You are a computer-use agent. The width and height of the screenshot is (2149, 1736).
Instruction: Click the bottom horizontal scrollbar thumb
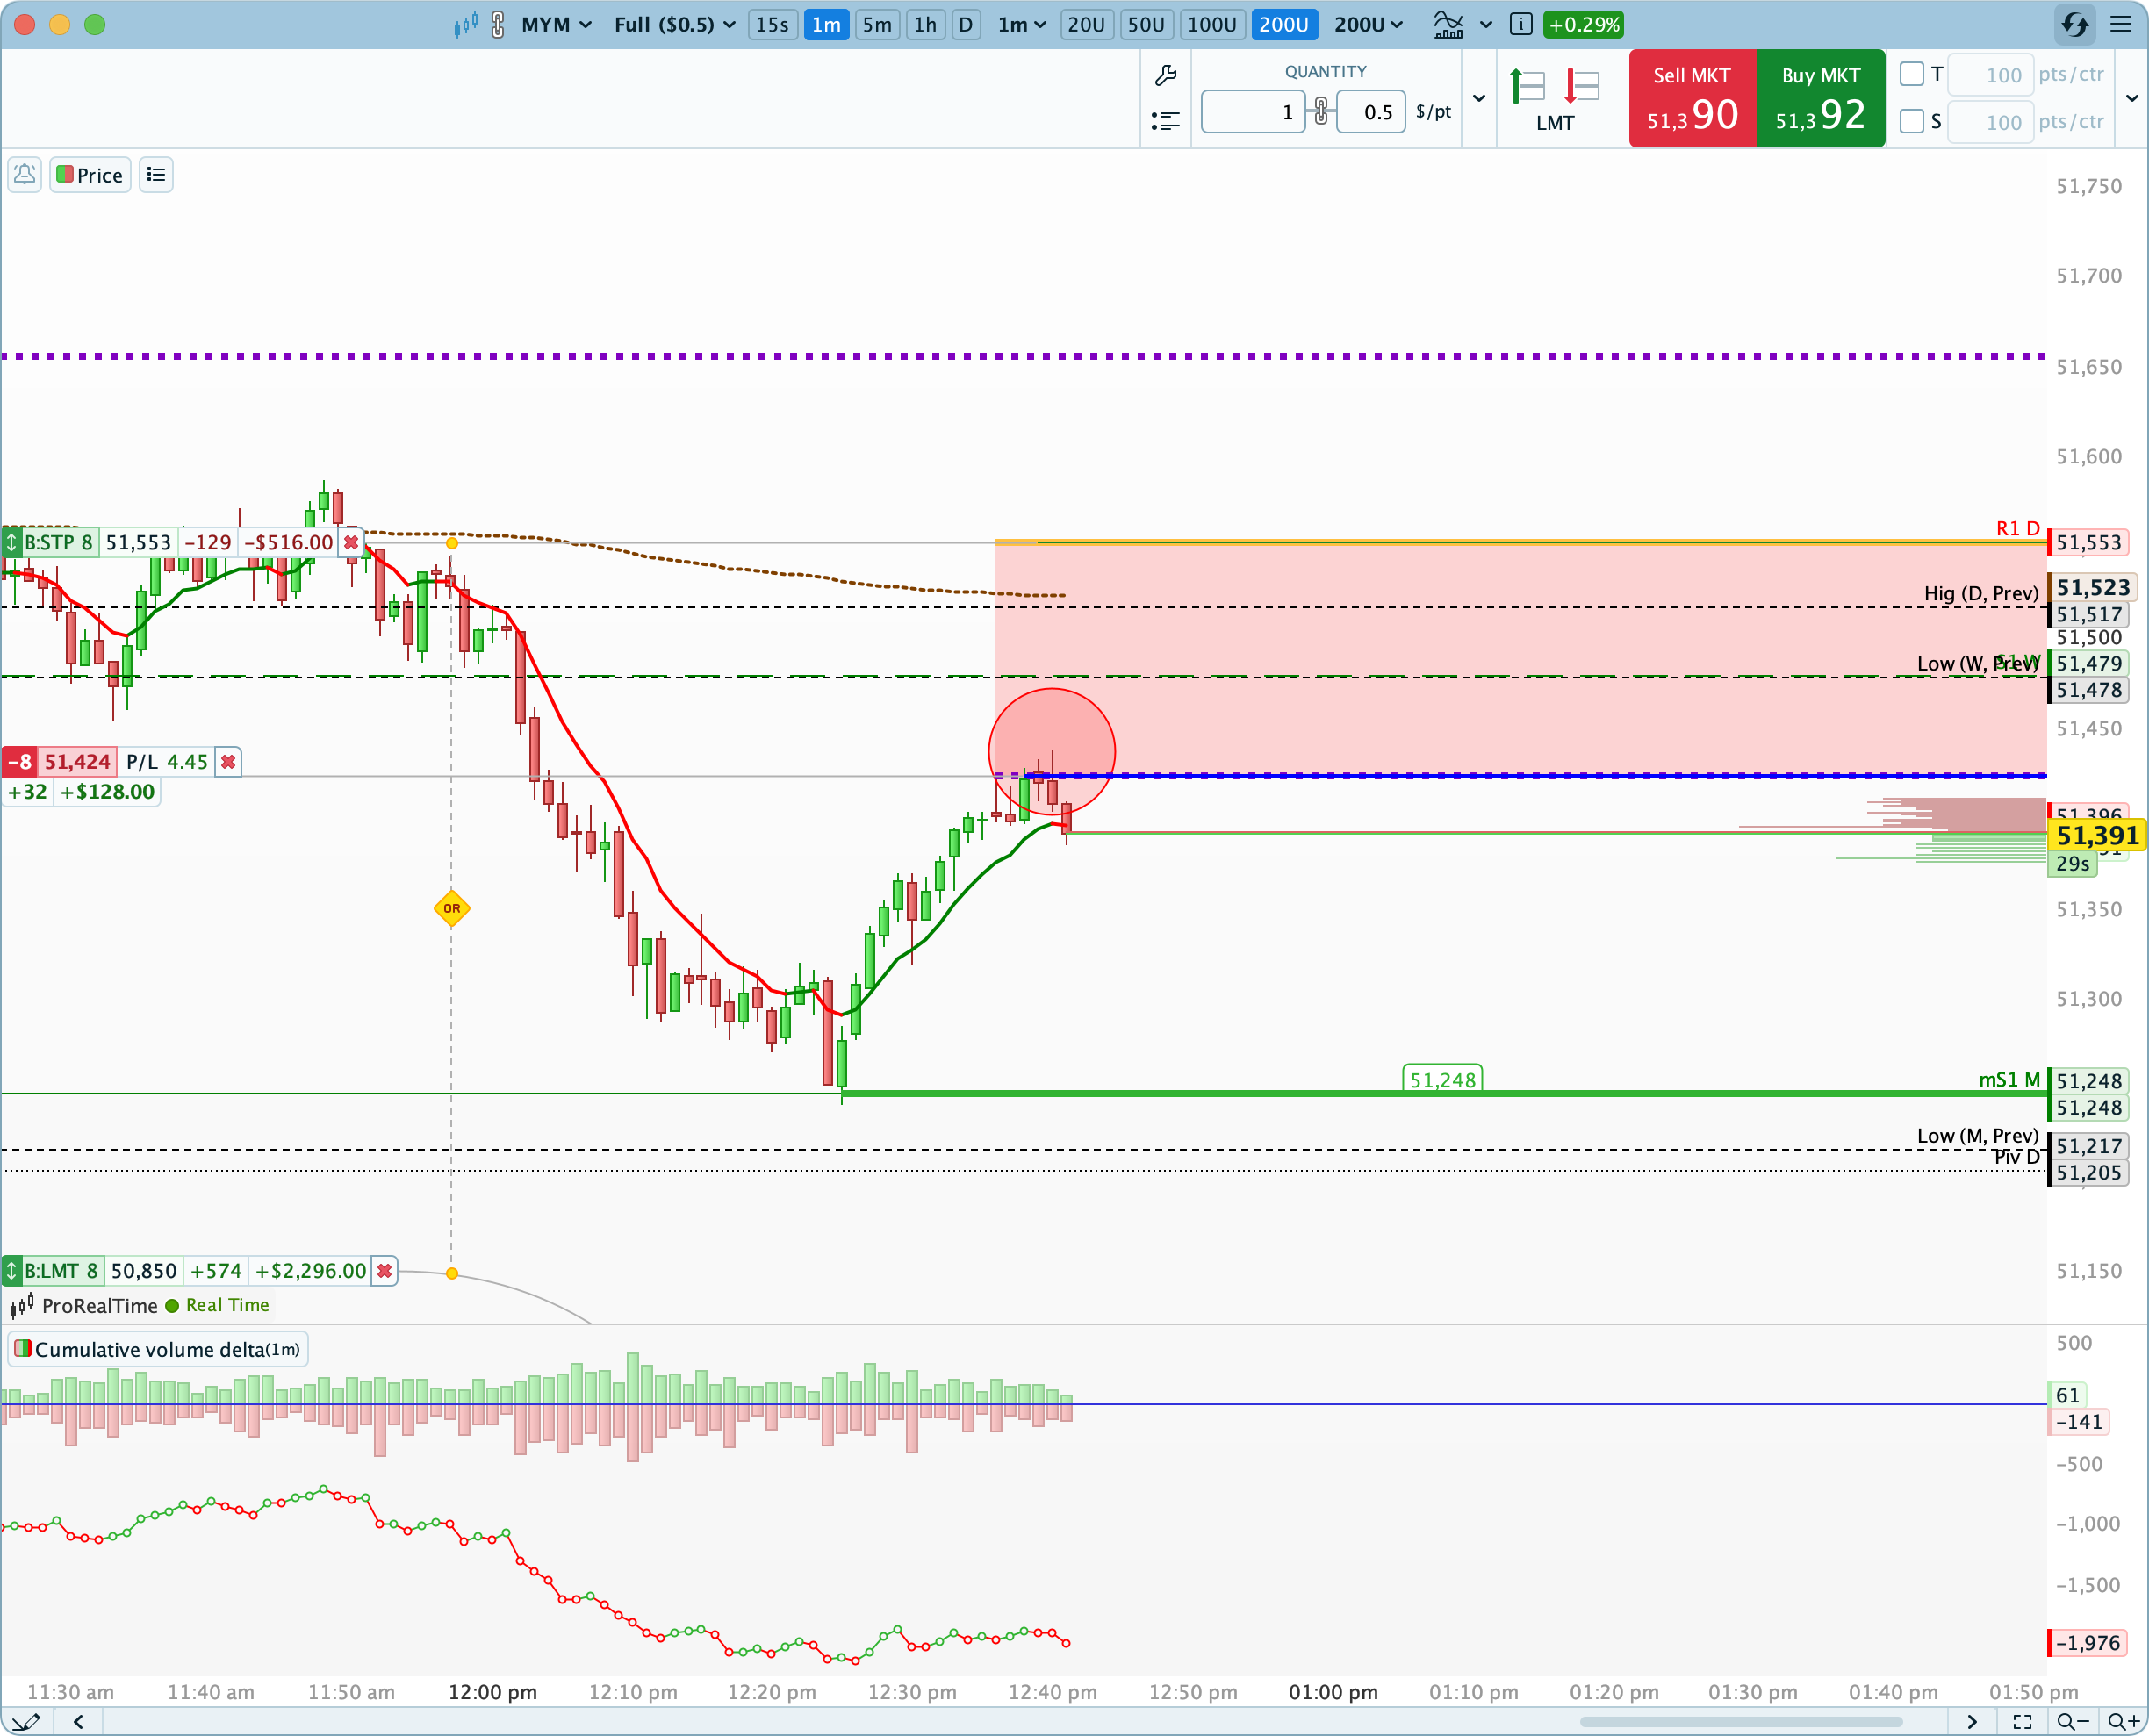click(x=1740, y=1721)
